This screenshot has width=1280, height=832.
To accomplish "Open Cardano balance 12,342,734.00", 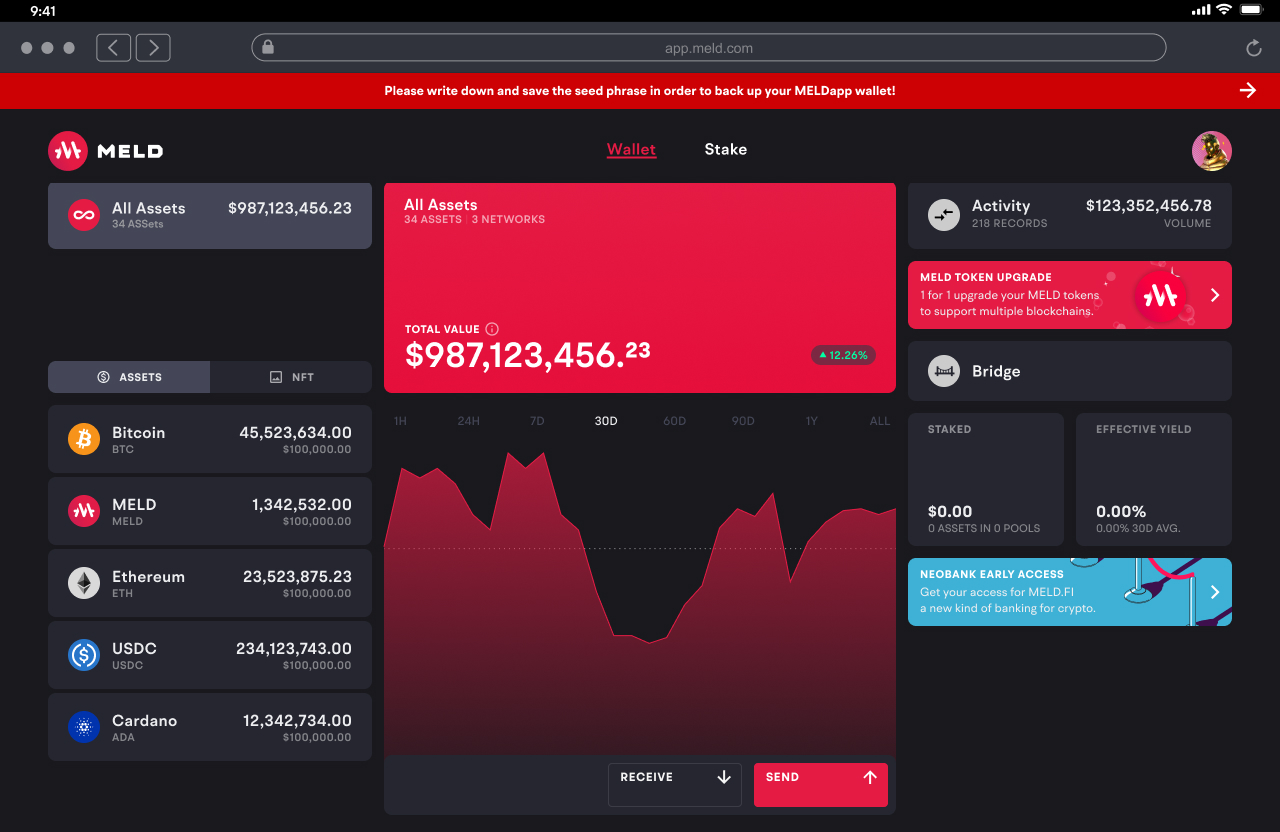I will click(x=297, y=721).
